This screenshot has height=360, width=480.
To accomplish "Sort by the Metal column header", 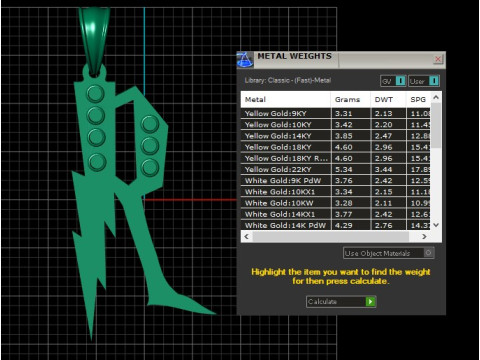I will (x=286, y=99).
